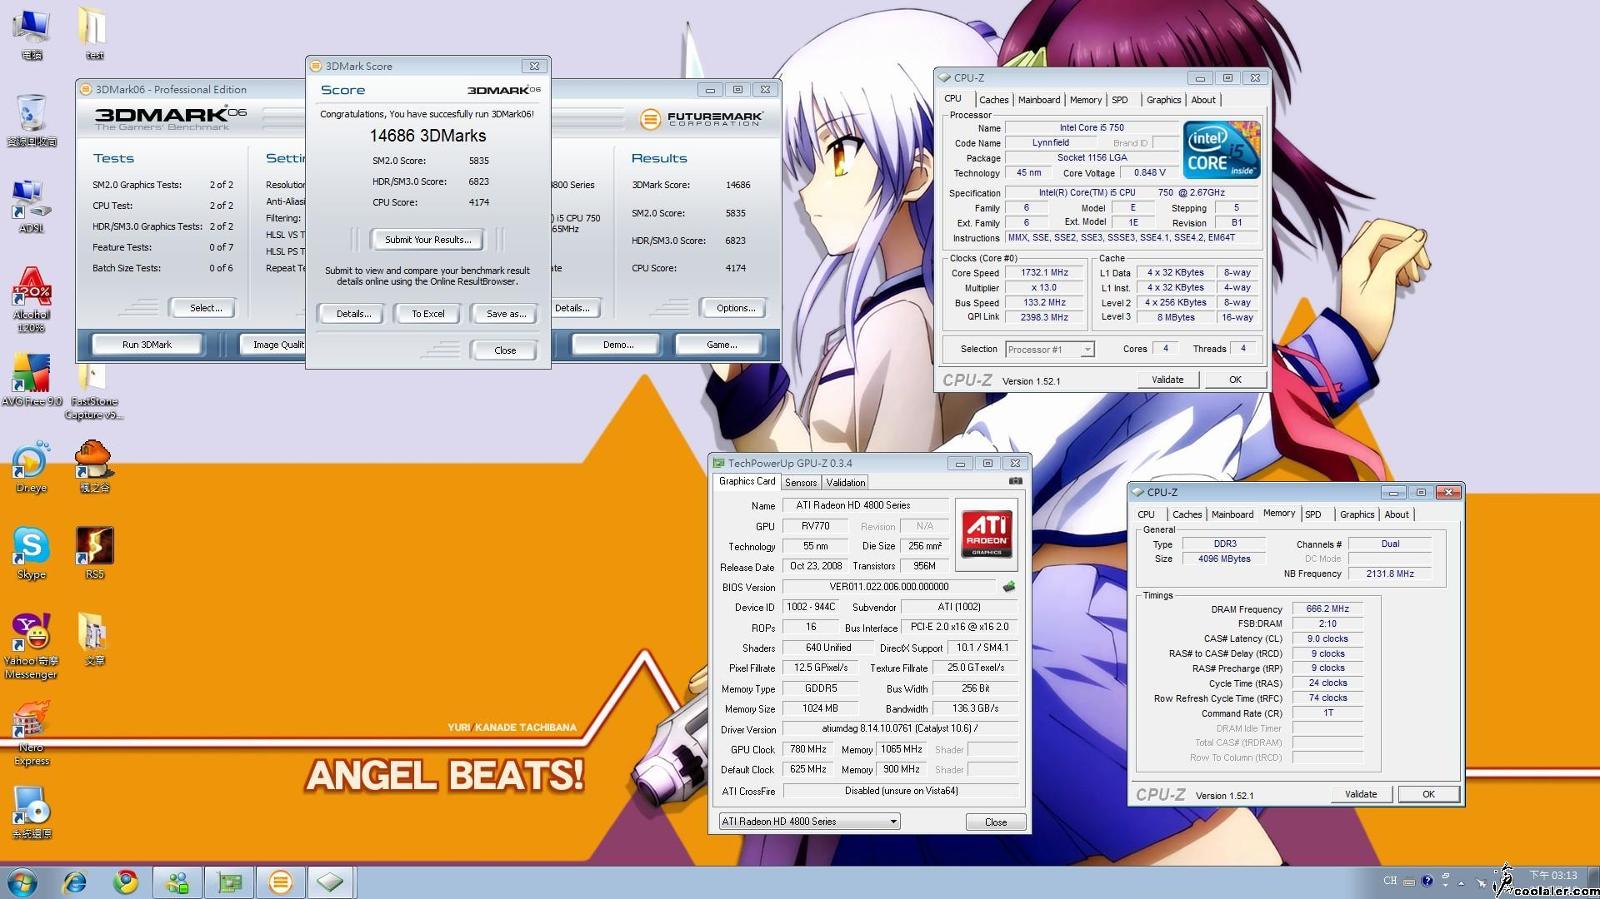The height and width of the screenshot is (899, 1600).
Task: Open Mainboard tab in top CPU-Z window
Action: (1039, 100)
